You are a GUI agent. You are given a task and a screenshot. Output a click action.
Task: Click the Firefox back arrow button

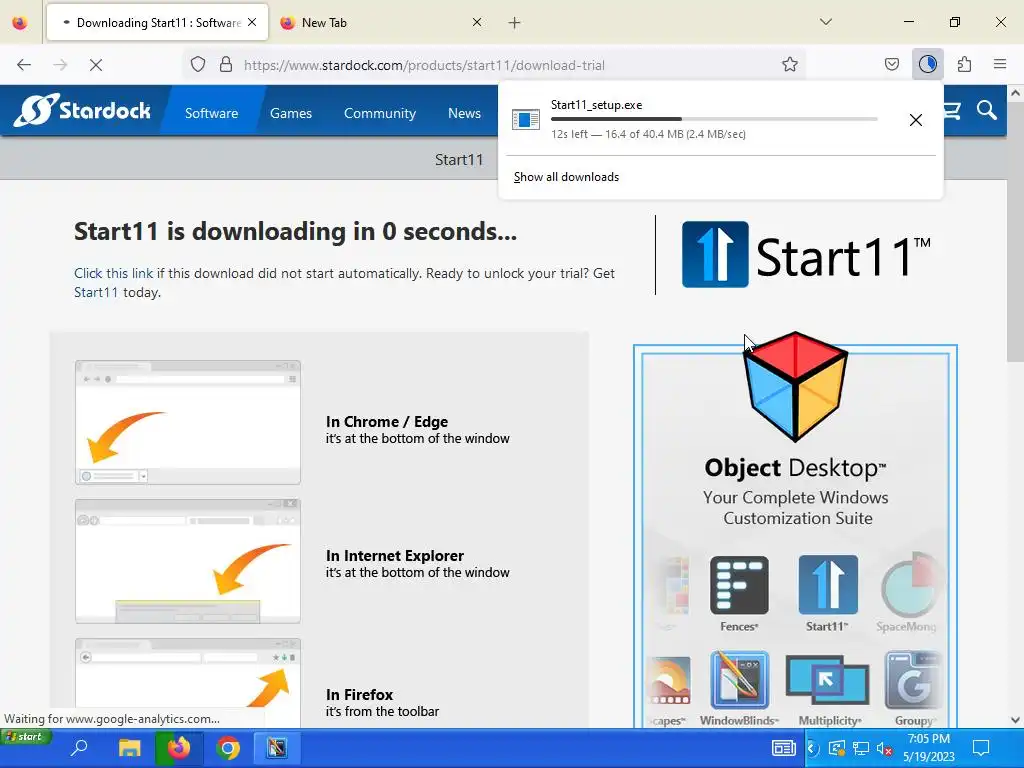pos(24,65)
